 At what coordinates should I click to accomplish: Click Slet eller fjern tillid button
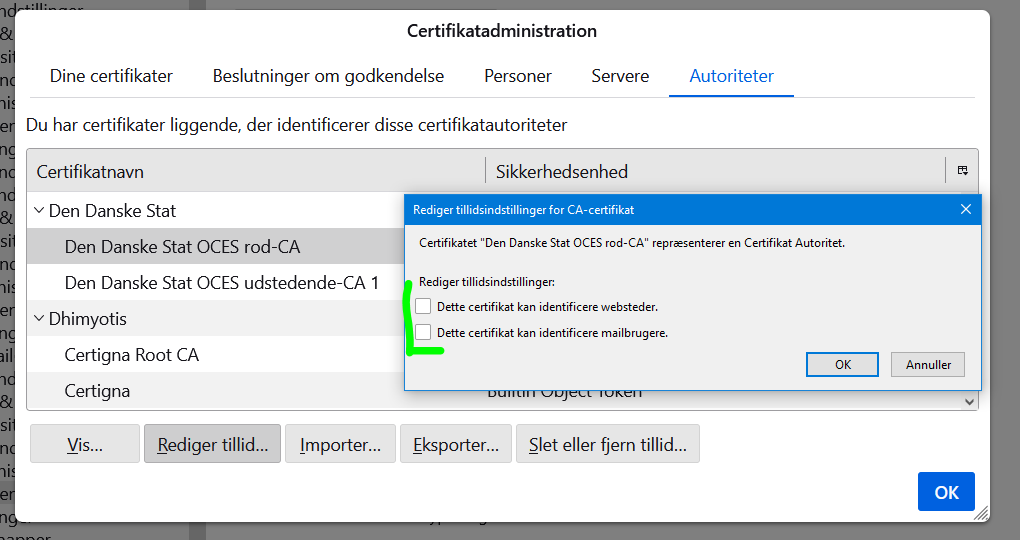click(607, 445)
